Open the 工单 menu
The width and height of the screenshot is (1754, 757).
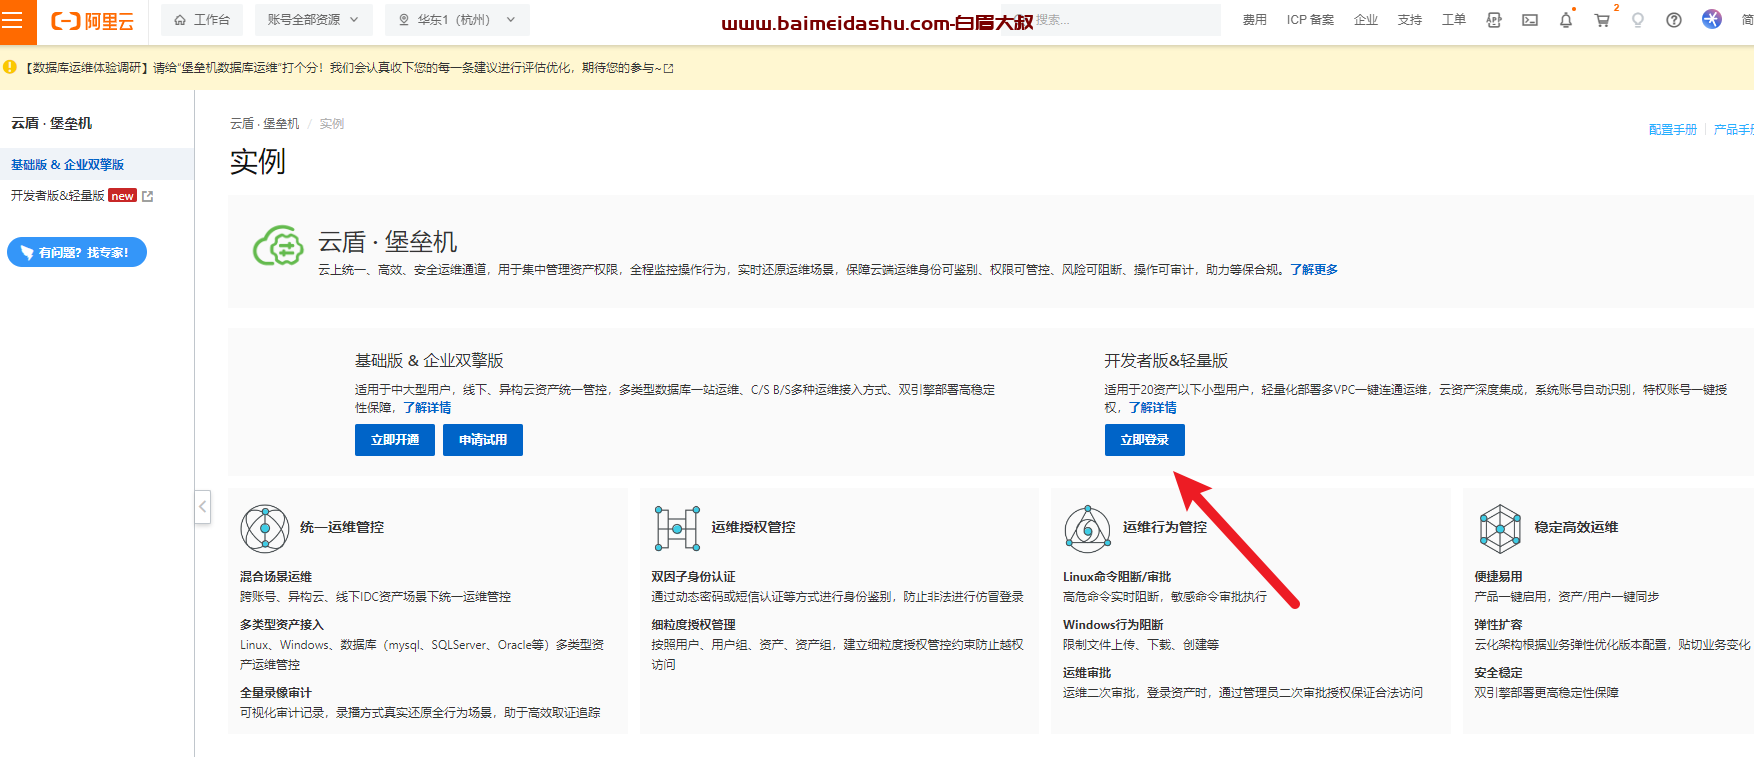point(1453,20)
